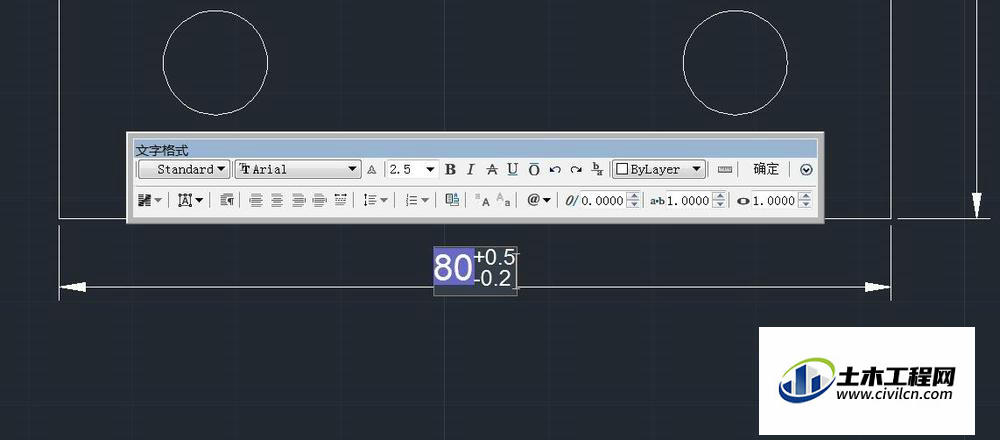Viewport: 1000px width, 440px height.
Task: Toggle strikethrough formatting
Action: pyautogui.click(x=492, y=170)
